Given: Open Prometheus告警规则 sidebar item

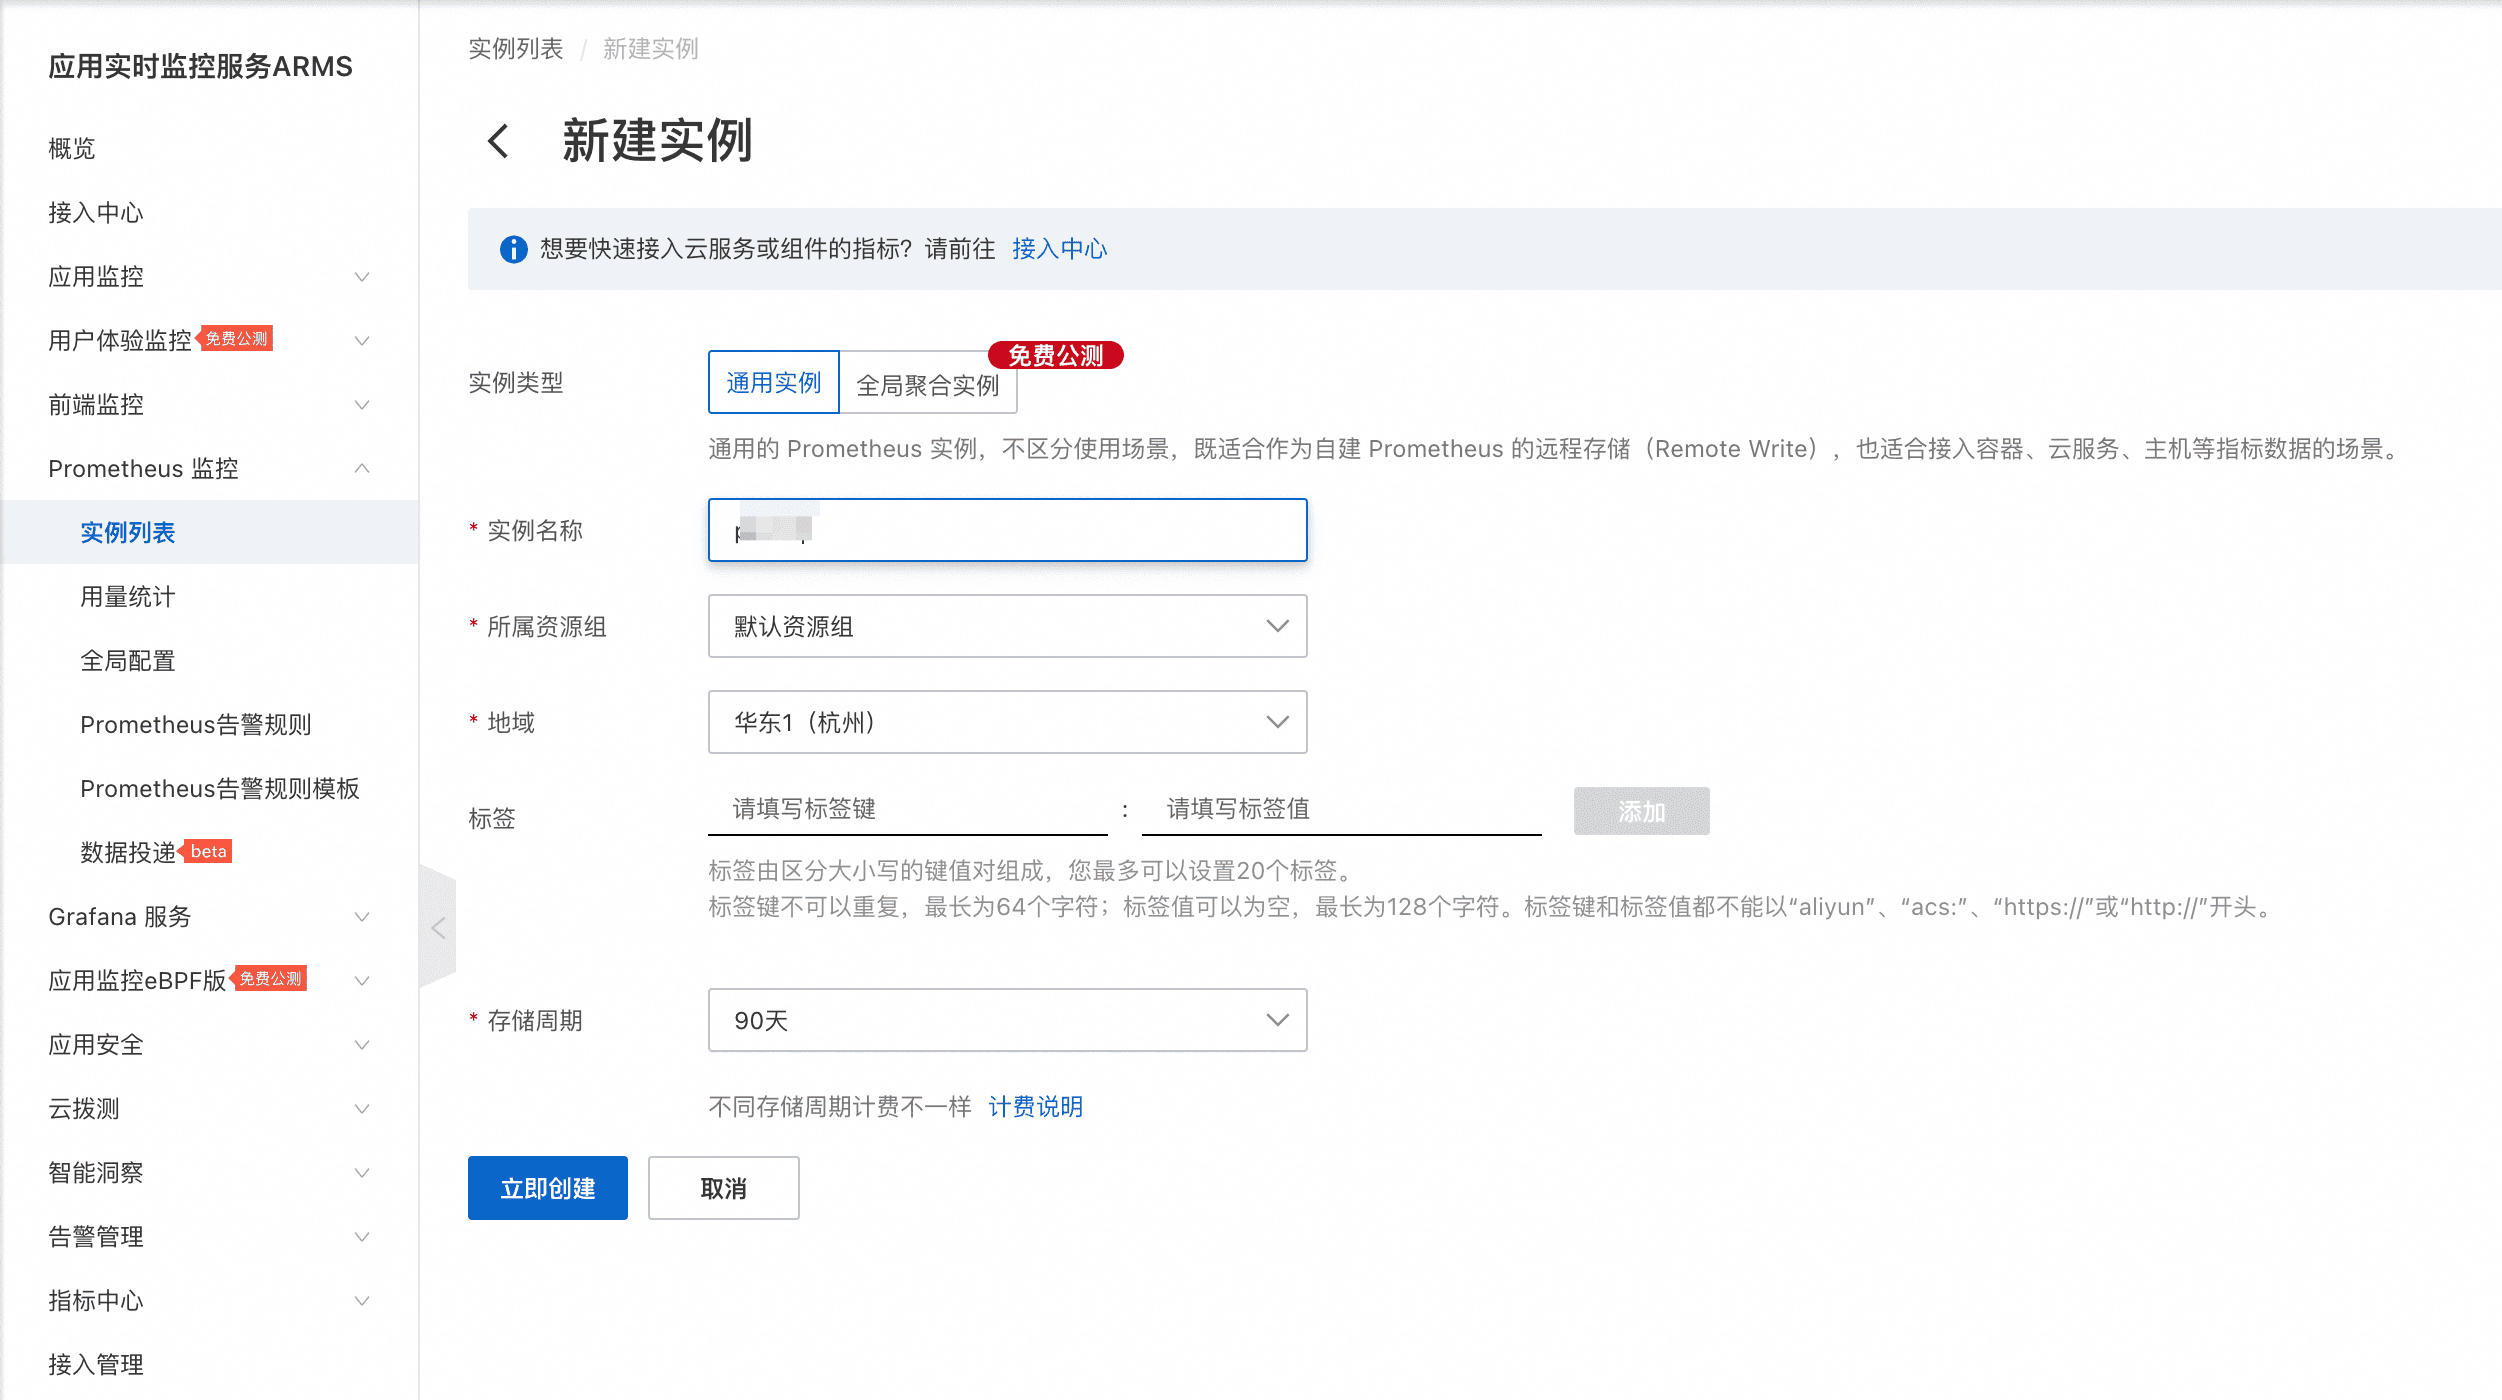Looking at the screenshot, I should coord(196,724).
